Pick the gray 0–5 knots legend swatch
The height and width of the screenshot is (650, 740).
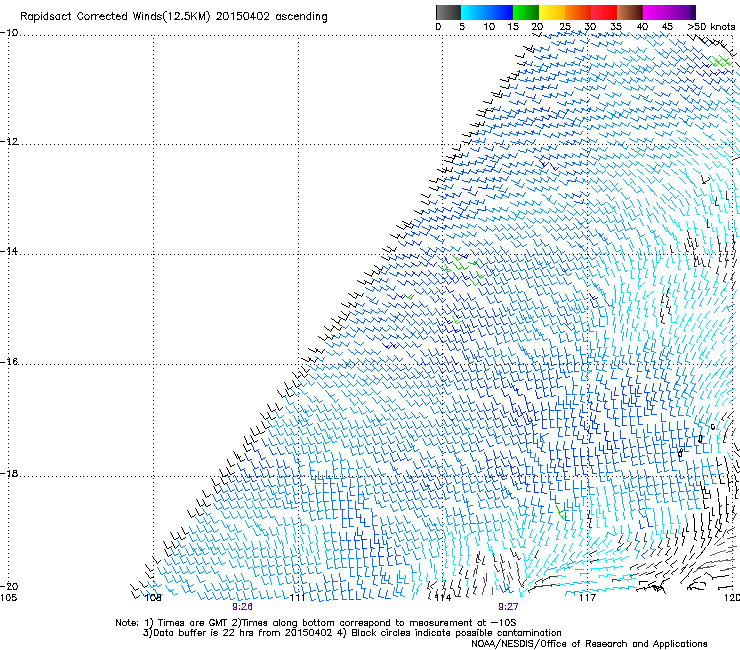[448, 12]
